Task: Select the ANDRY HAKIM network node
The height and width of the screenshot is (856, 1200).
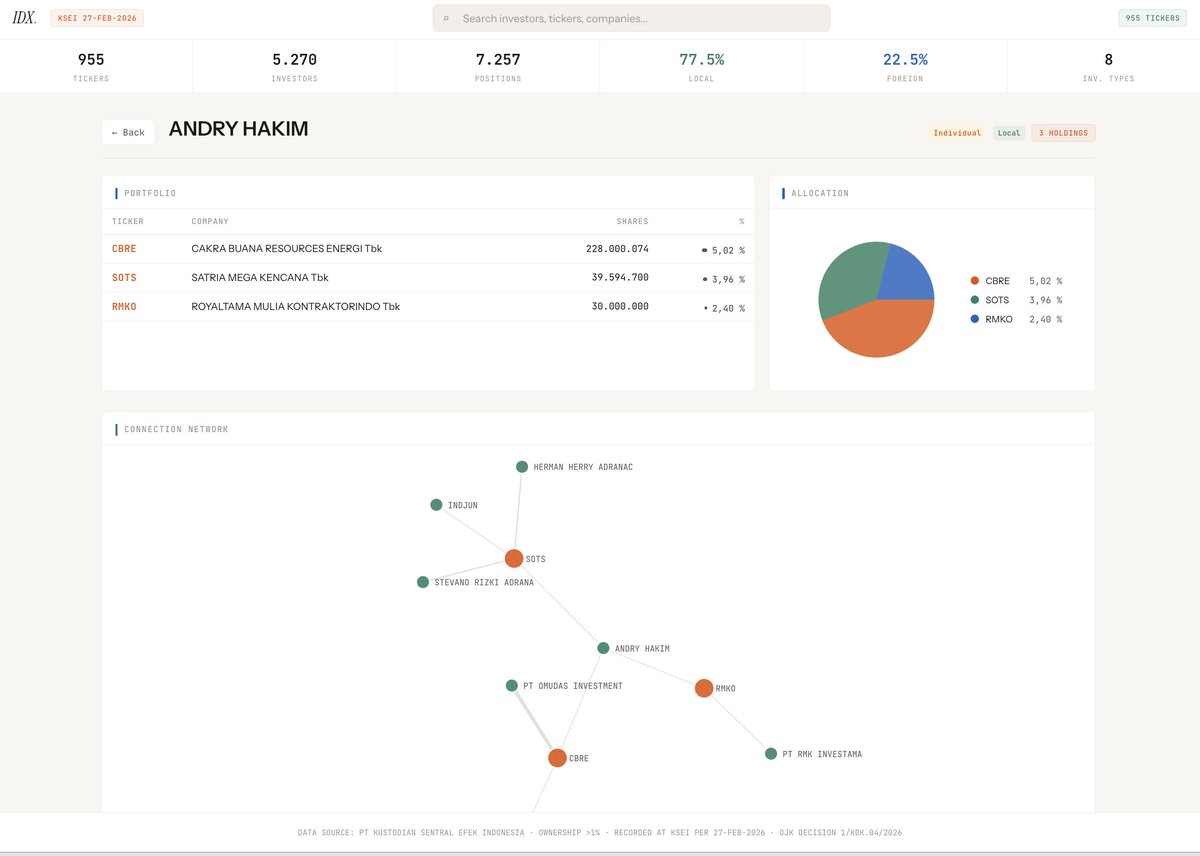Action: [603, 647]
